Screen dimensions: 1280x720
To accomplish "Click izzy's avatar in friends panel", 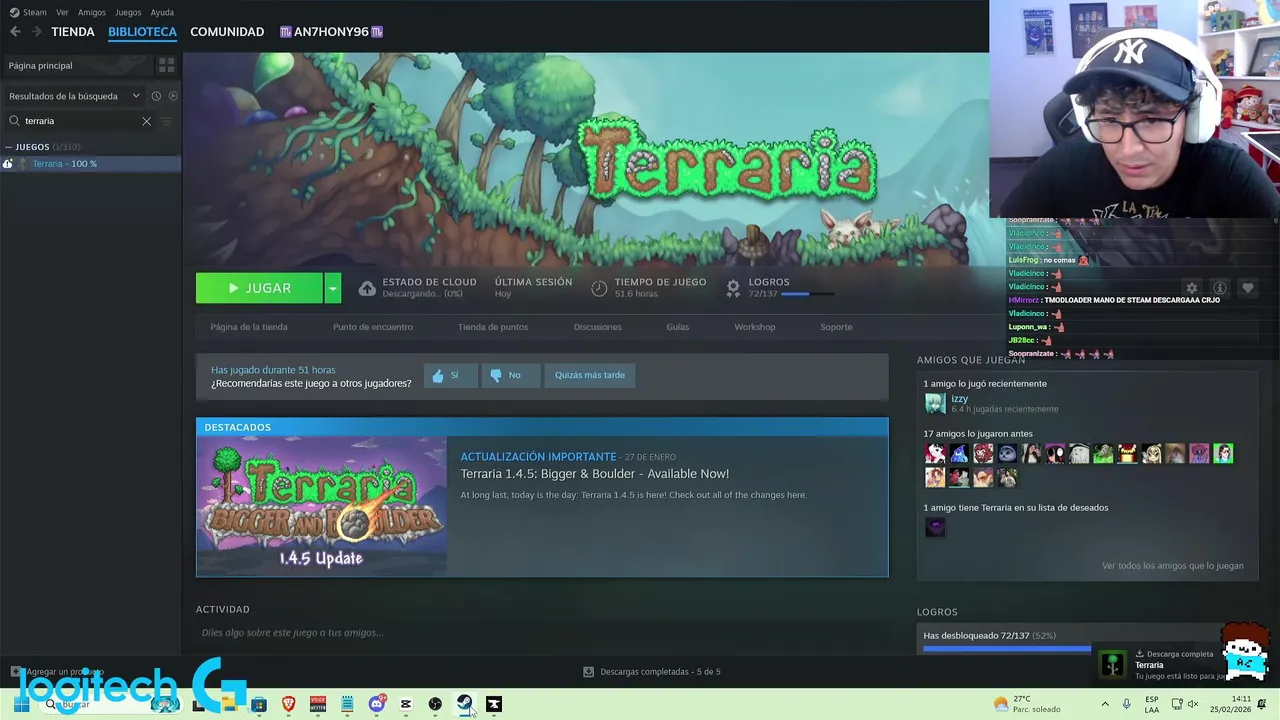I will tap(935, 403).
